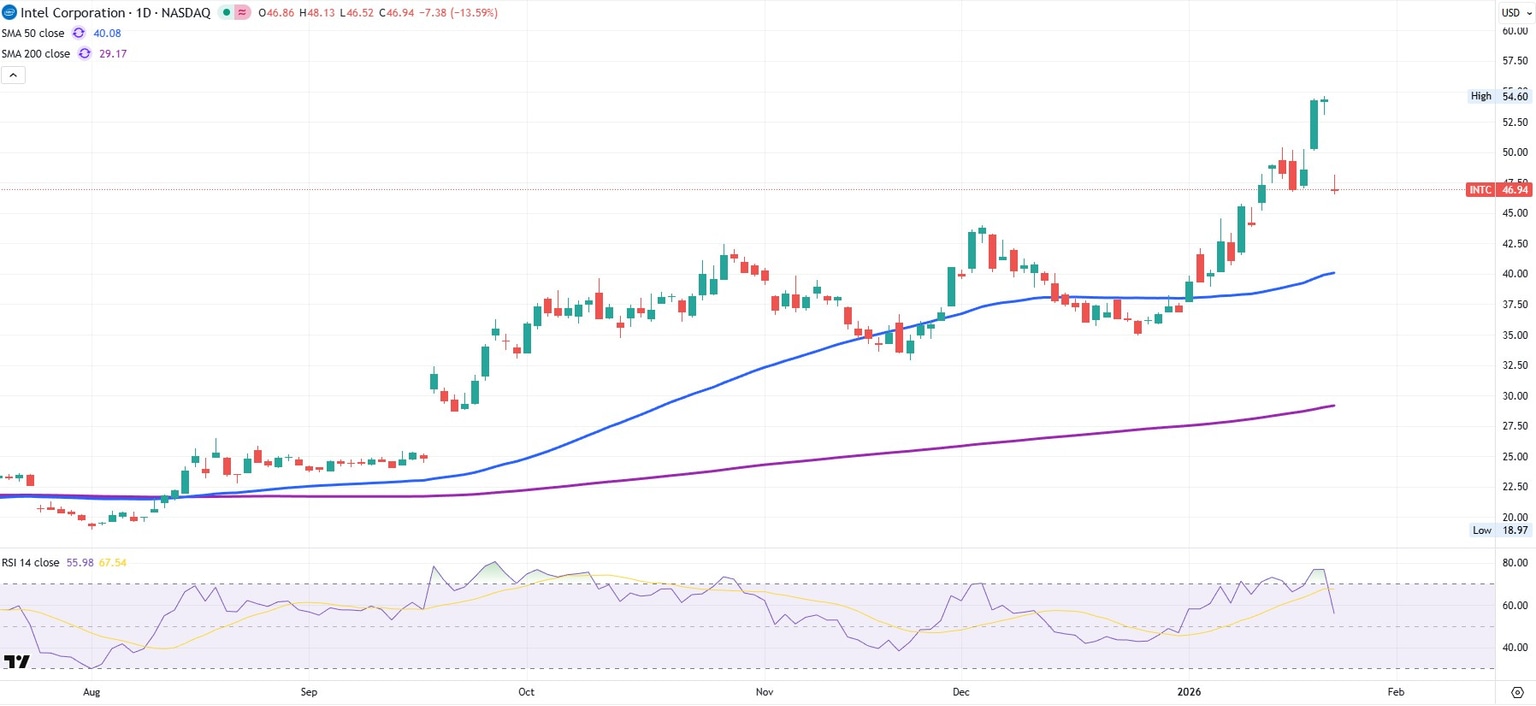Viewport: 1536px width, 706px height.
Task: Click the Oct label on time axis
Action: click(526, 692)
